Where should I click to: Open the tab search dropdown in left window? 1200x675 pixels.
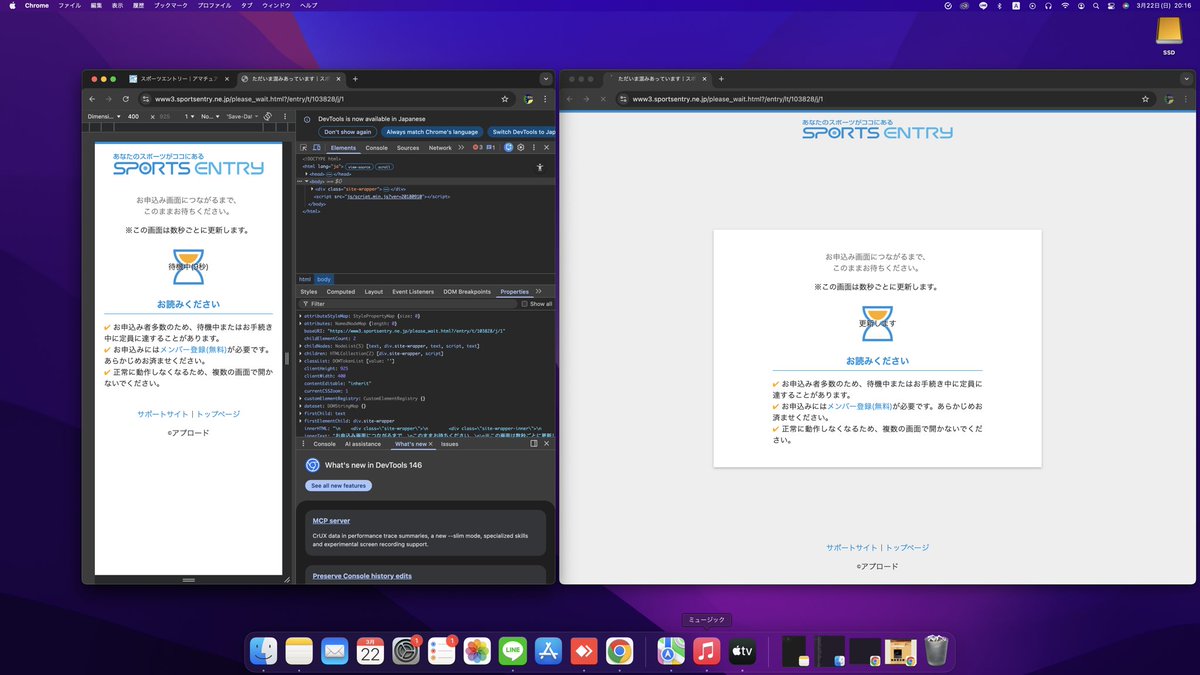tap(545, 78)
